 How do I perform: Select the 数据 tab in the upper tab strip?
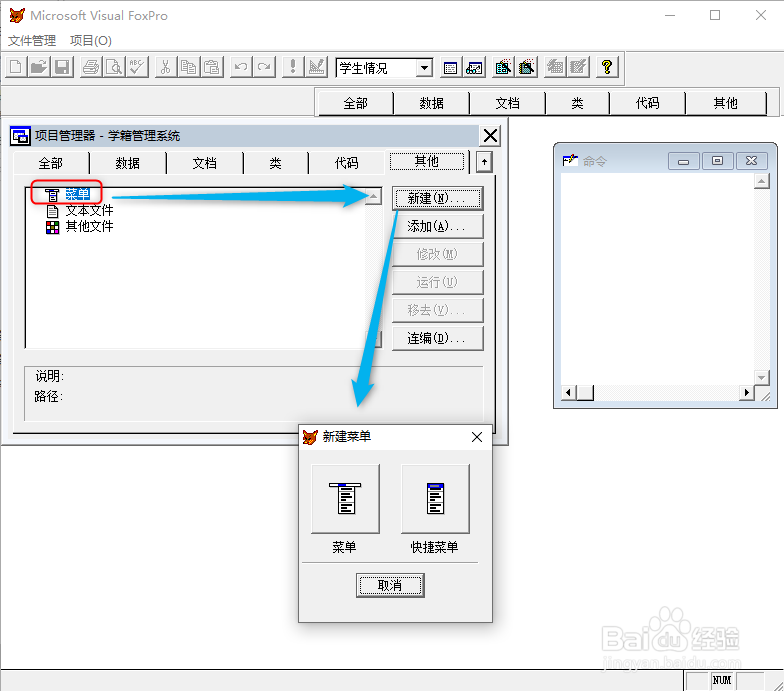[432, 103]
